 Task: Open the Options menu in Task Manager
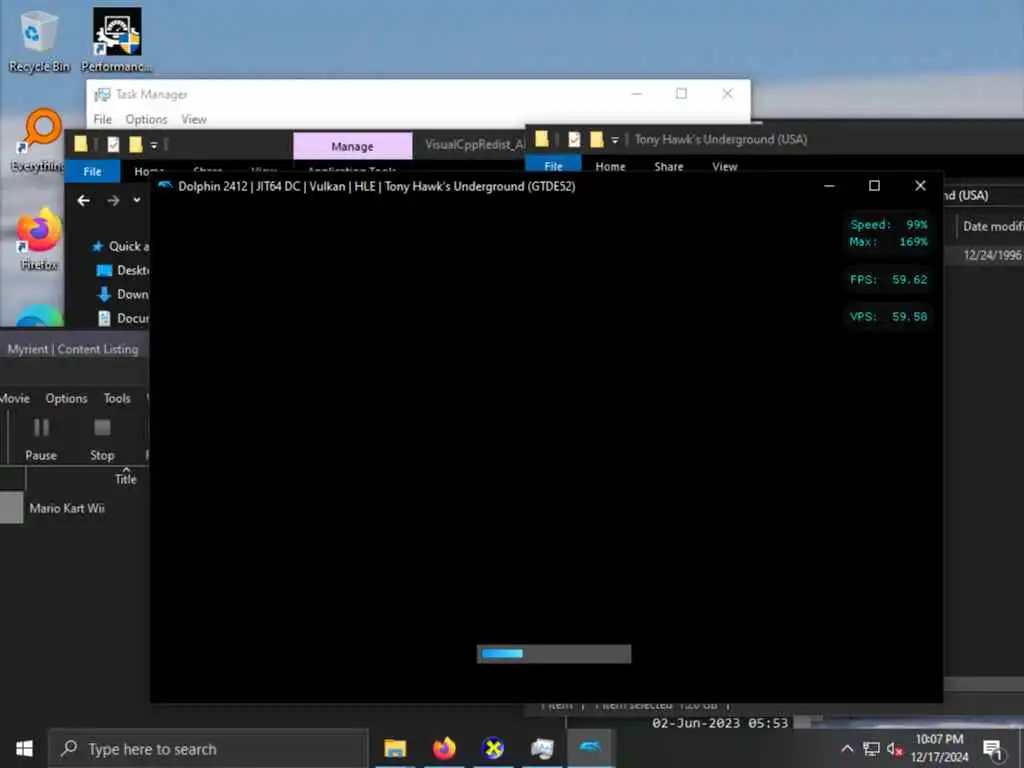146,120
